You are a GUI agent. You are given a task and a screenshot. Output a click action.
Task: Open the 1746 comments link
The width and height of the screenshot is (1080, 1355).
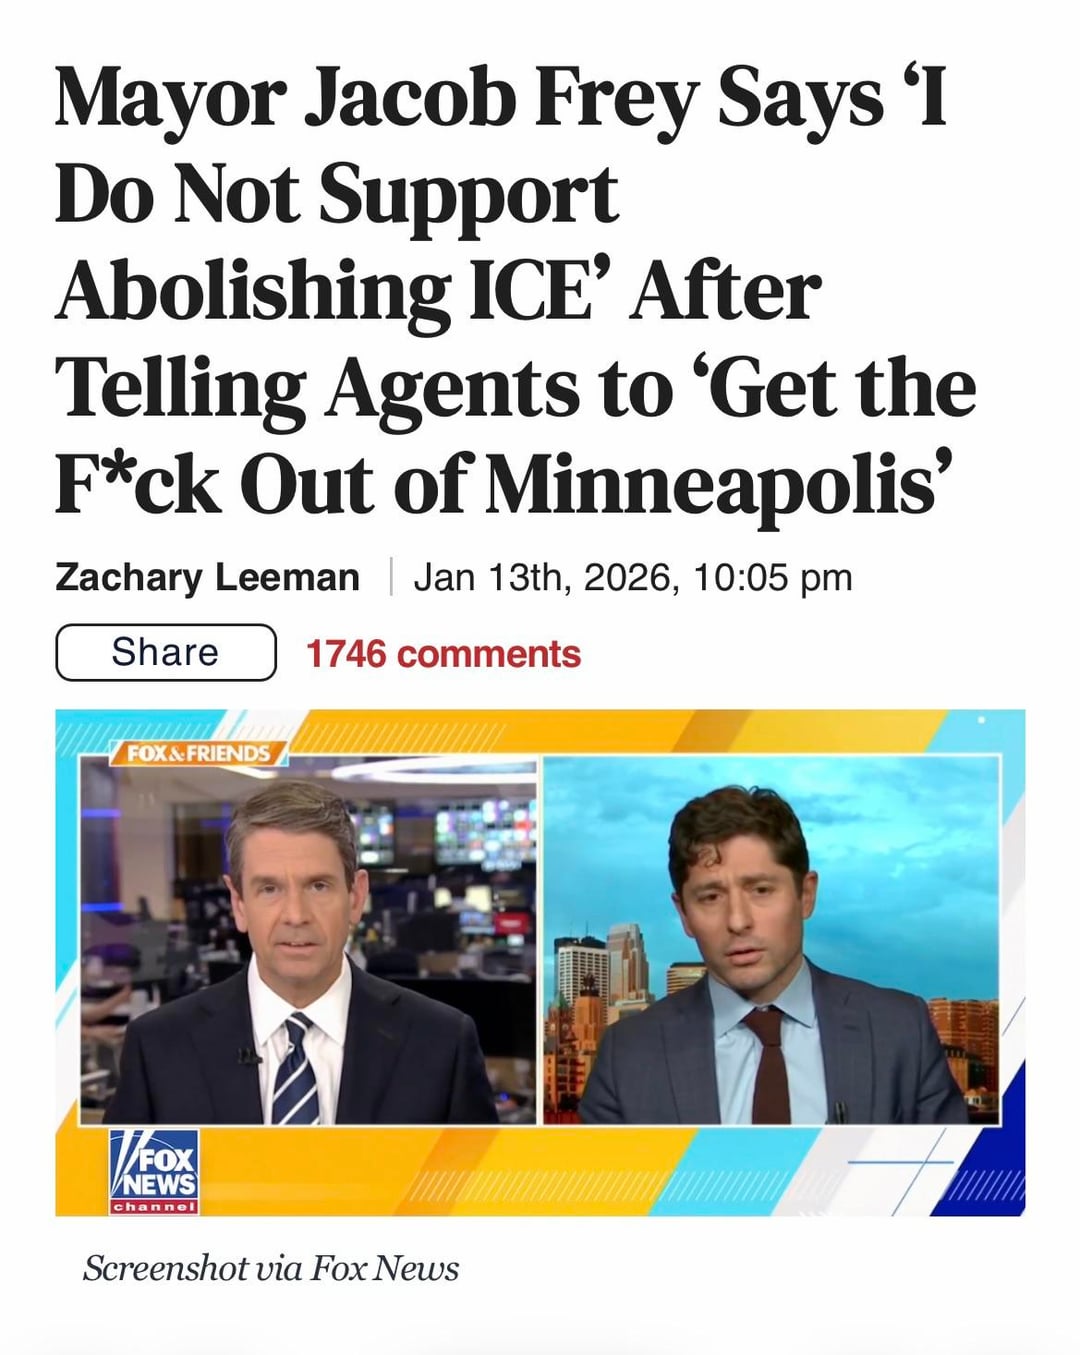(x=443, y=654)
